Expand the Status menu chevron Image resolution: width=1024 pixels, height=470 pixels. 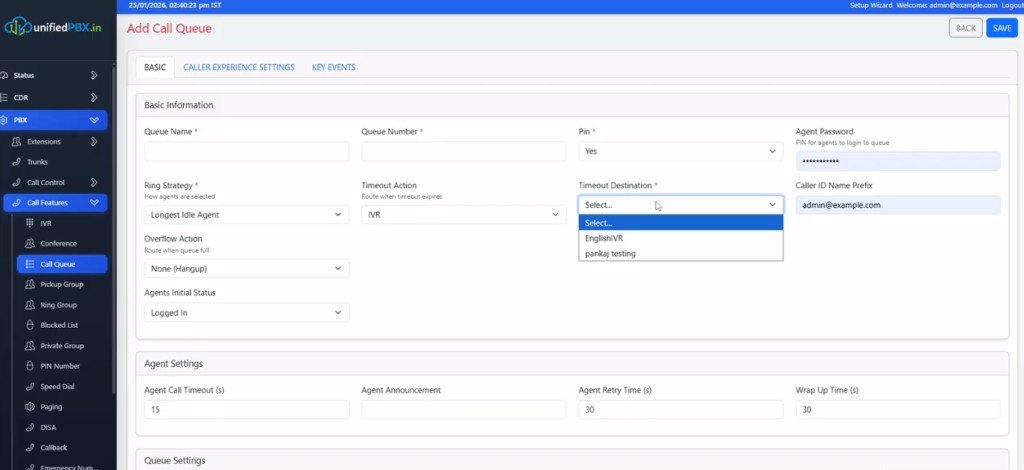click(x=94, y=76)
